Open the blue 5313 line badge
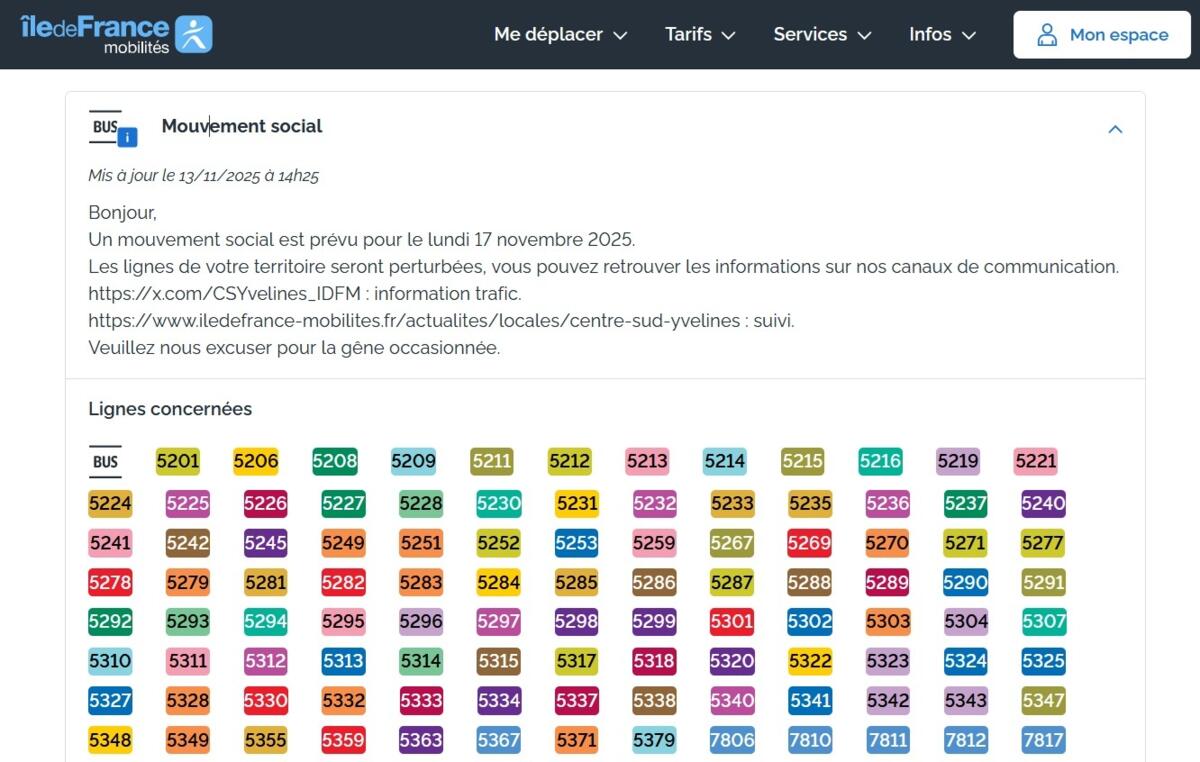The image size is (1200, 762). 343,661
